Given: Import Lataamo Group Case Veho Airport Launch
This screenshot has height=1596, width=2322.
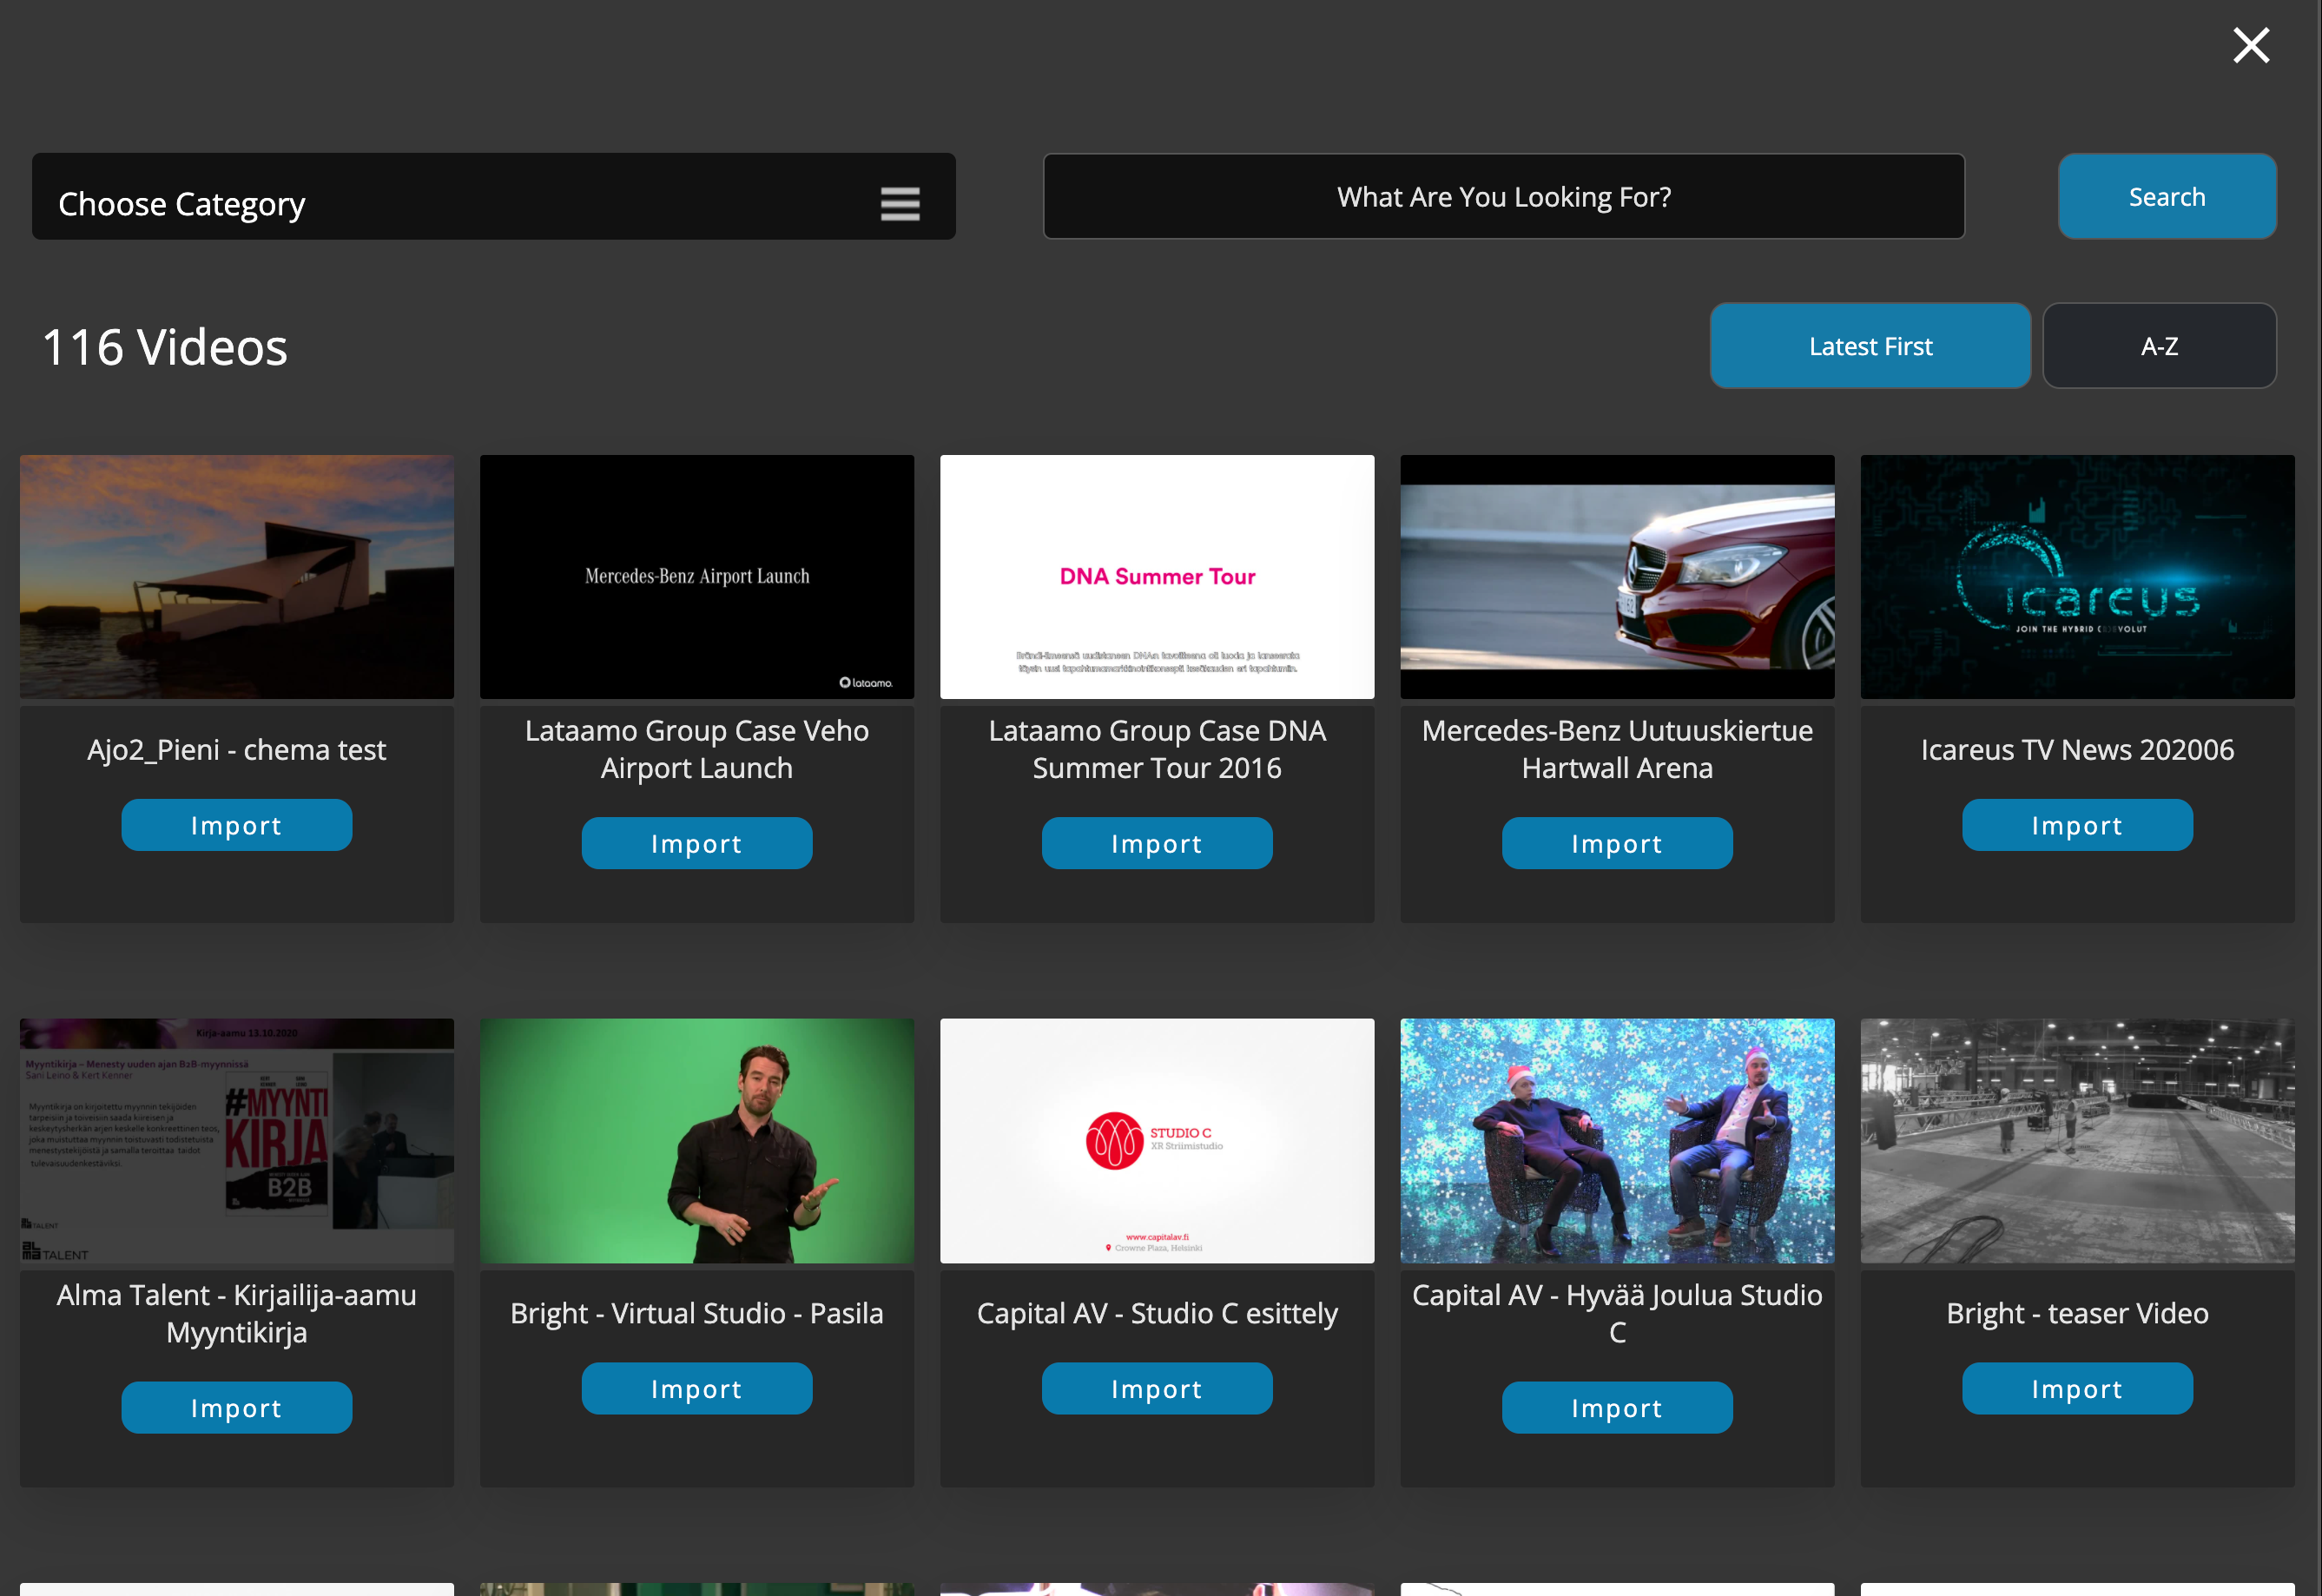Looking at the screenshot, I should [696, 843].
